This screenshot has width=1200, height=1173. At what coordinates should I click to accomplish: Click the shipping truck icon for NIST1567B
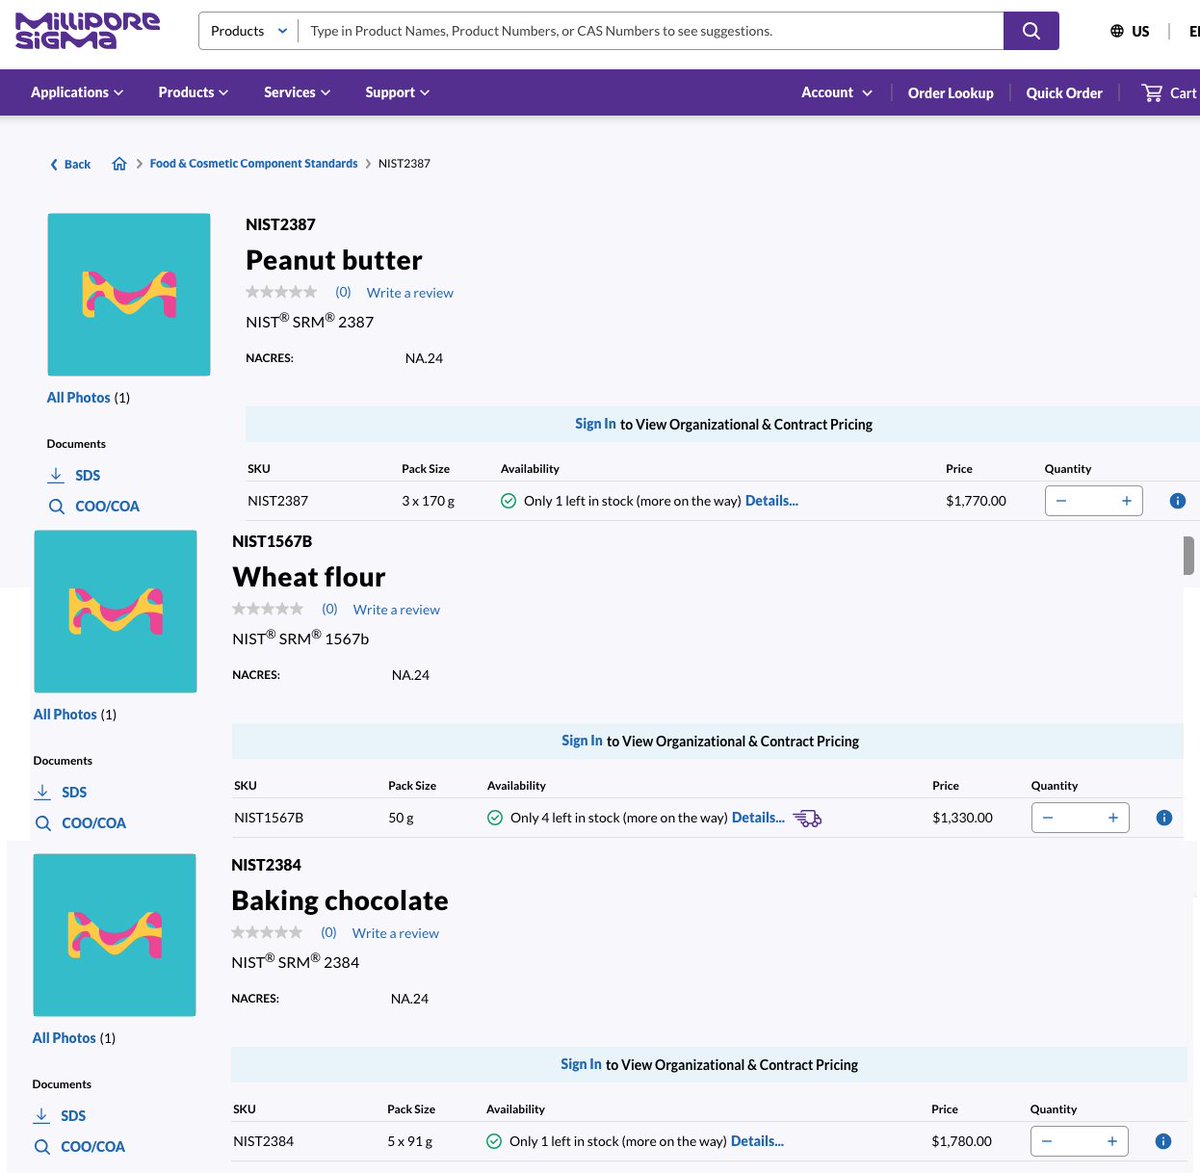[807, 818]
